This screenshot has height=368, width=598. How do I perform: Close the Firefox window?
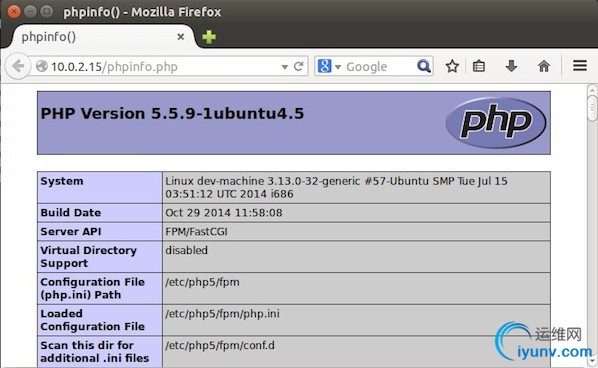click(x=14, y=11)
